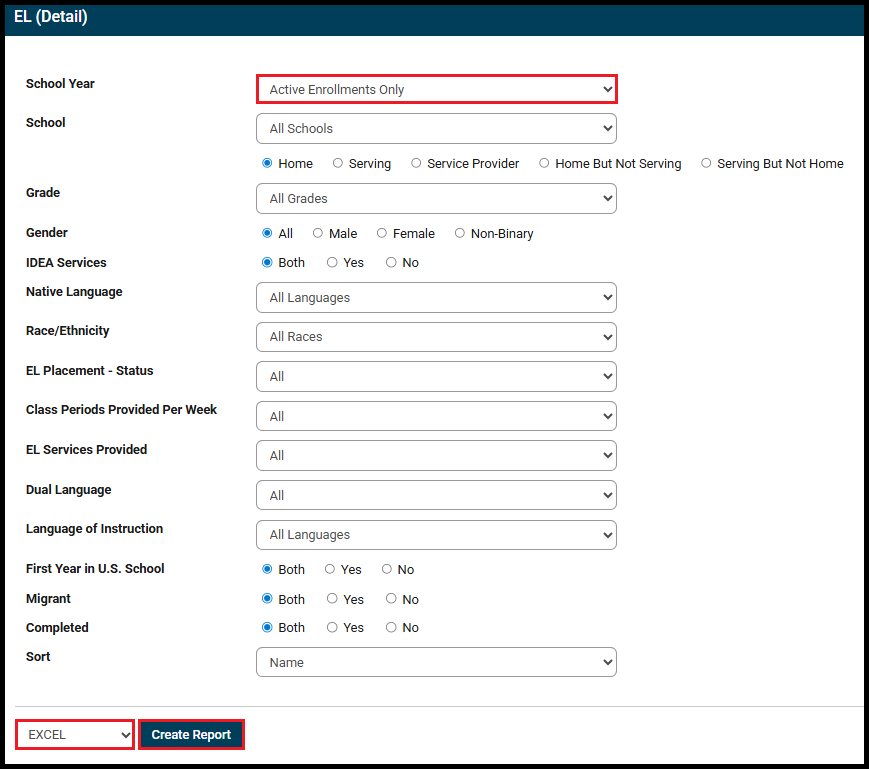Open the Dual Language dropdown
Screen dimensions: 869x769
pos(436,495)
